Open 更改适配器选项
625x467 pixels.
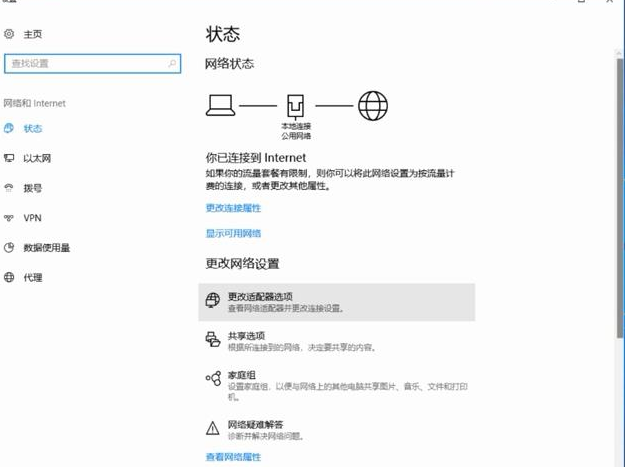[337, 302]
